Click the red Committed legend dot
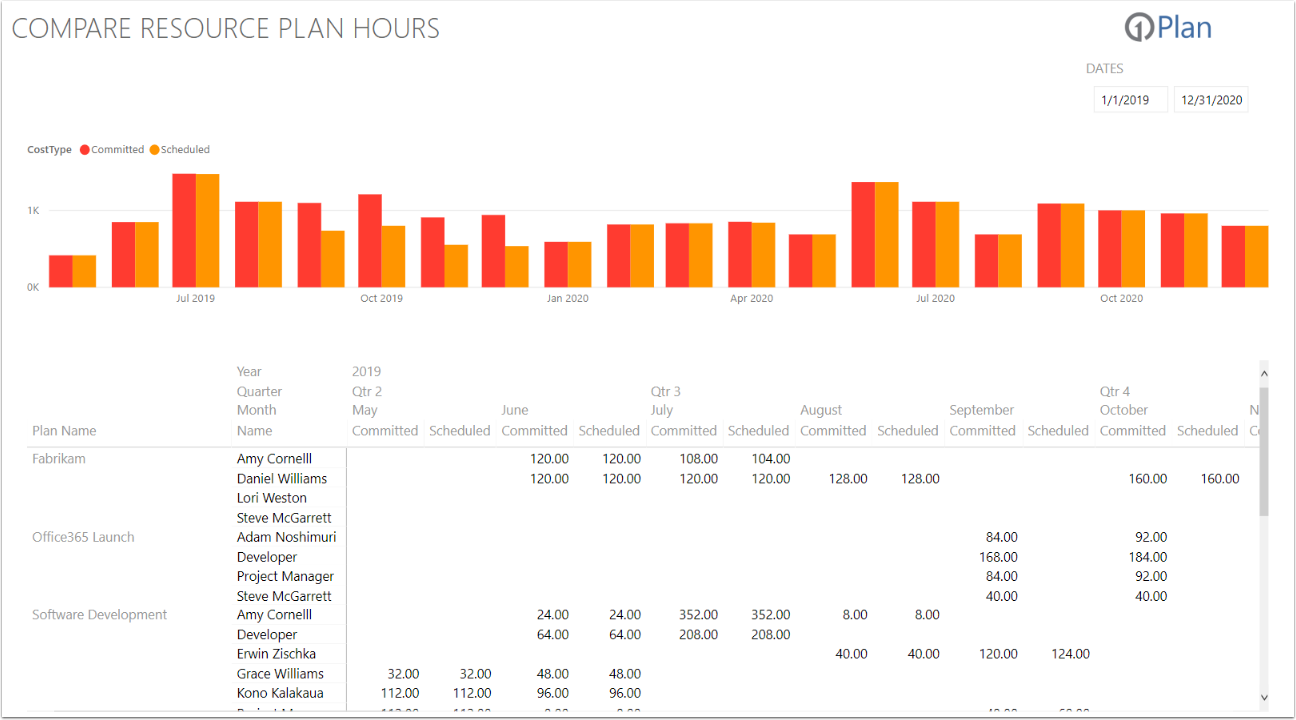The image size is (1296, 720). coord(85,150)
